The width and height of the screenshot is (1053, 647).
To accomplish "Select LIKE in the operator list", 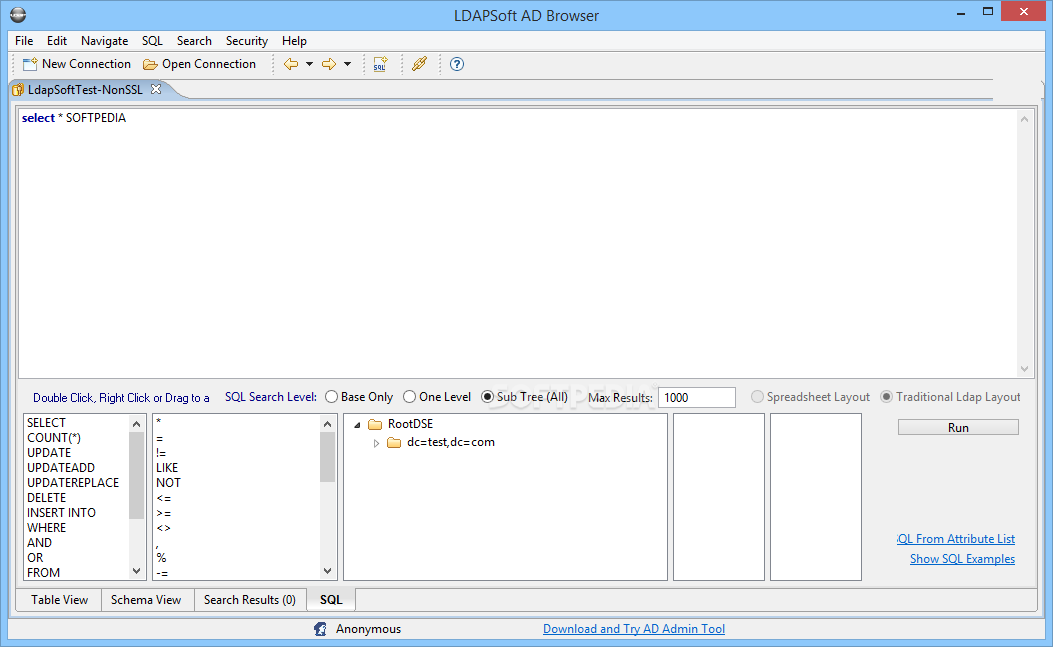I will pyautogui.click(x=167, y=468).
